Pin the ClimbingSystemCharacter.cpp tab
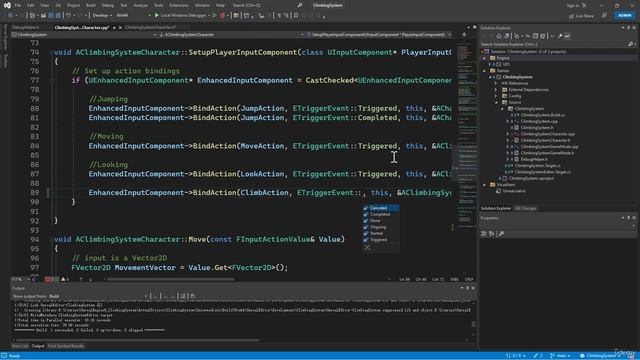Viewport: 640px width, 360px height. click(114, 27)
